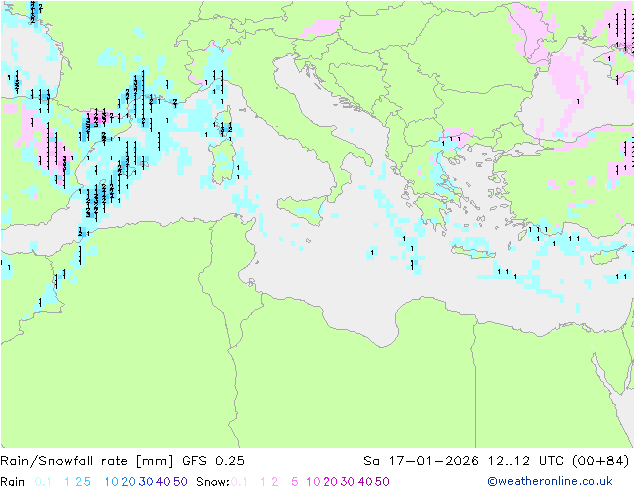Click the '12..12 UTC' time text

(x=526, y=461)
